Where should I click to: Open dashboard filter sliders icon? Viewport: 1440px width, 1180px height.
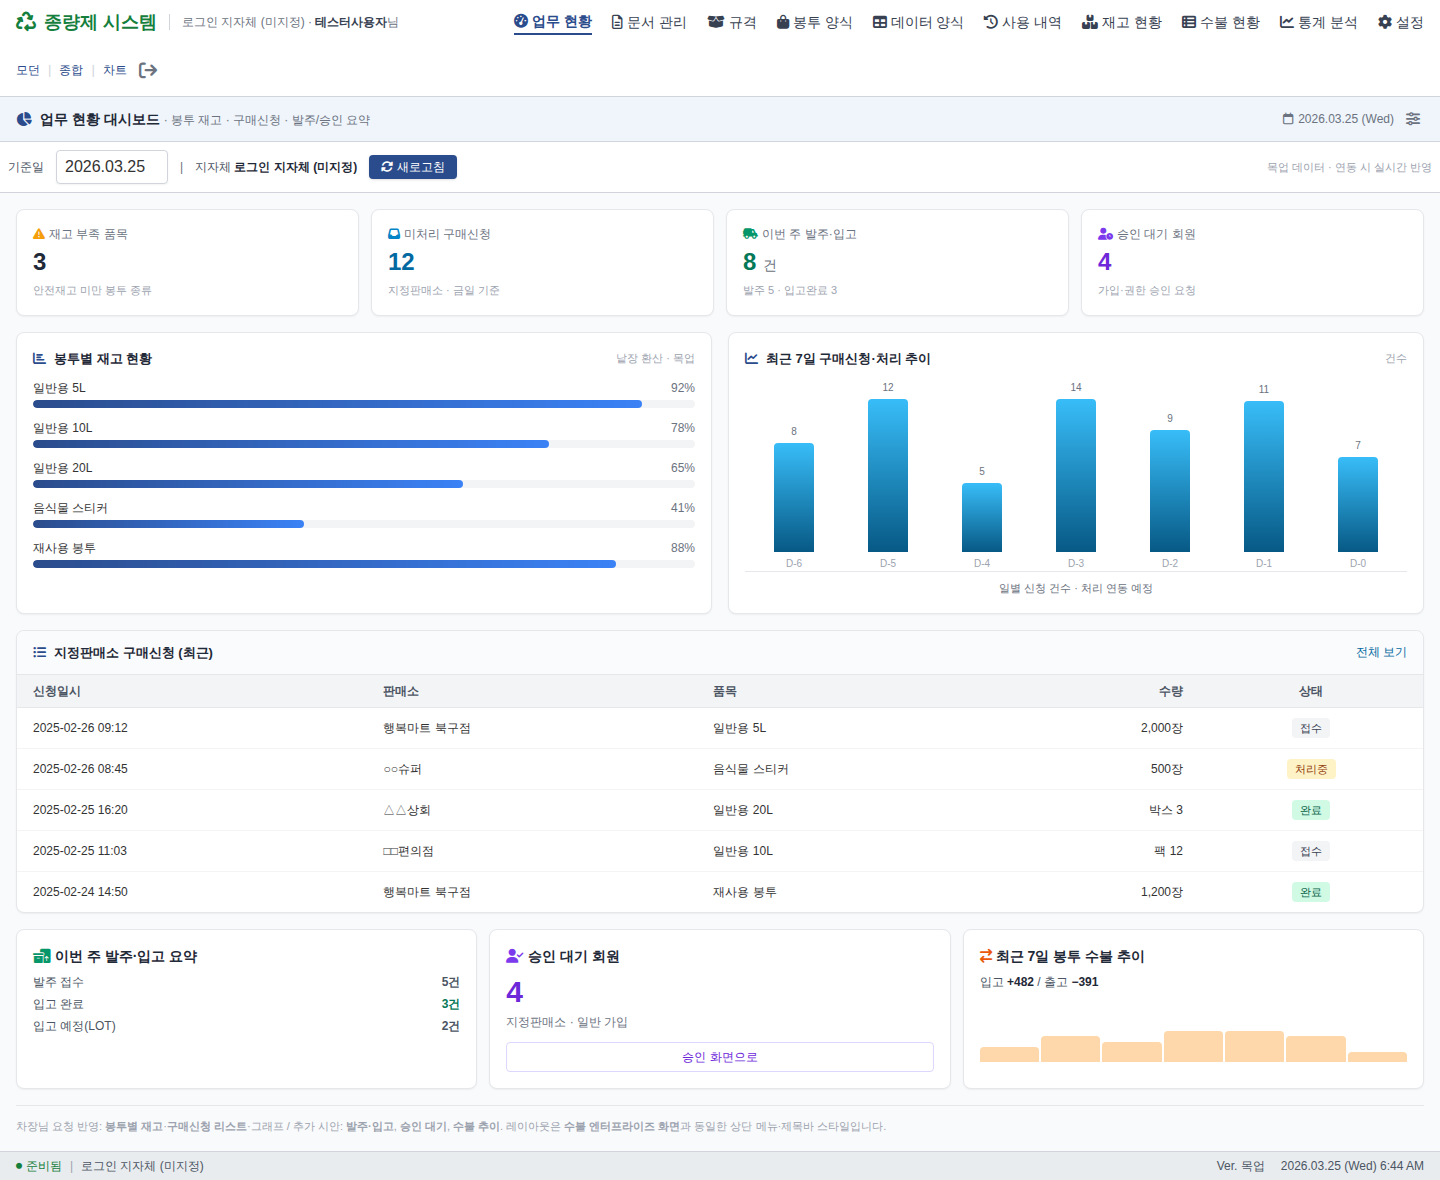tap(1413, 119)
